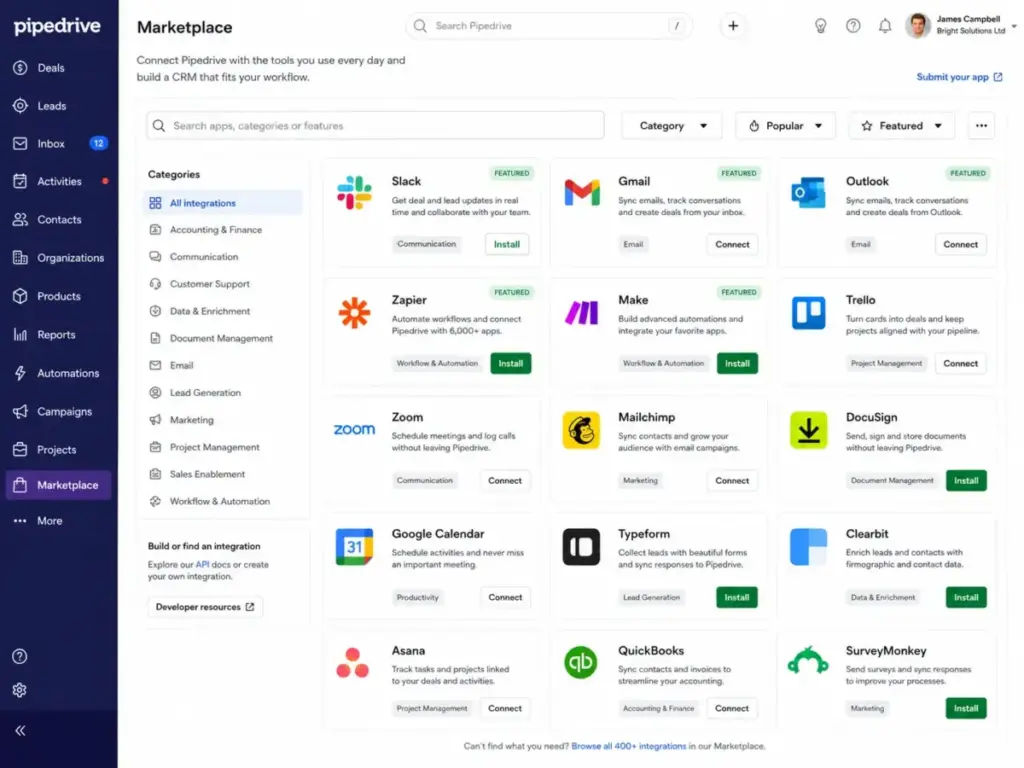Open James Campbell profile avatar
Screen dimensions: 1024x768
point(918,25)
